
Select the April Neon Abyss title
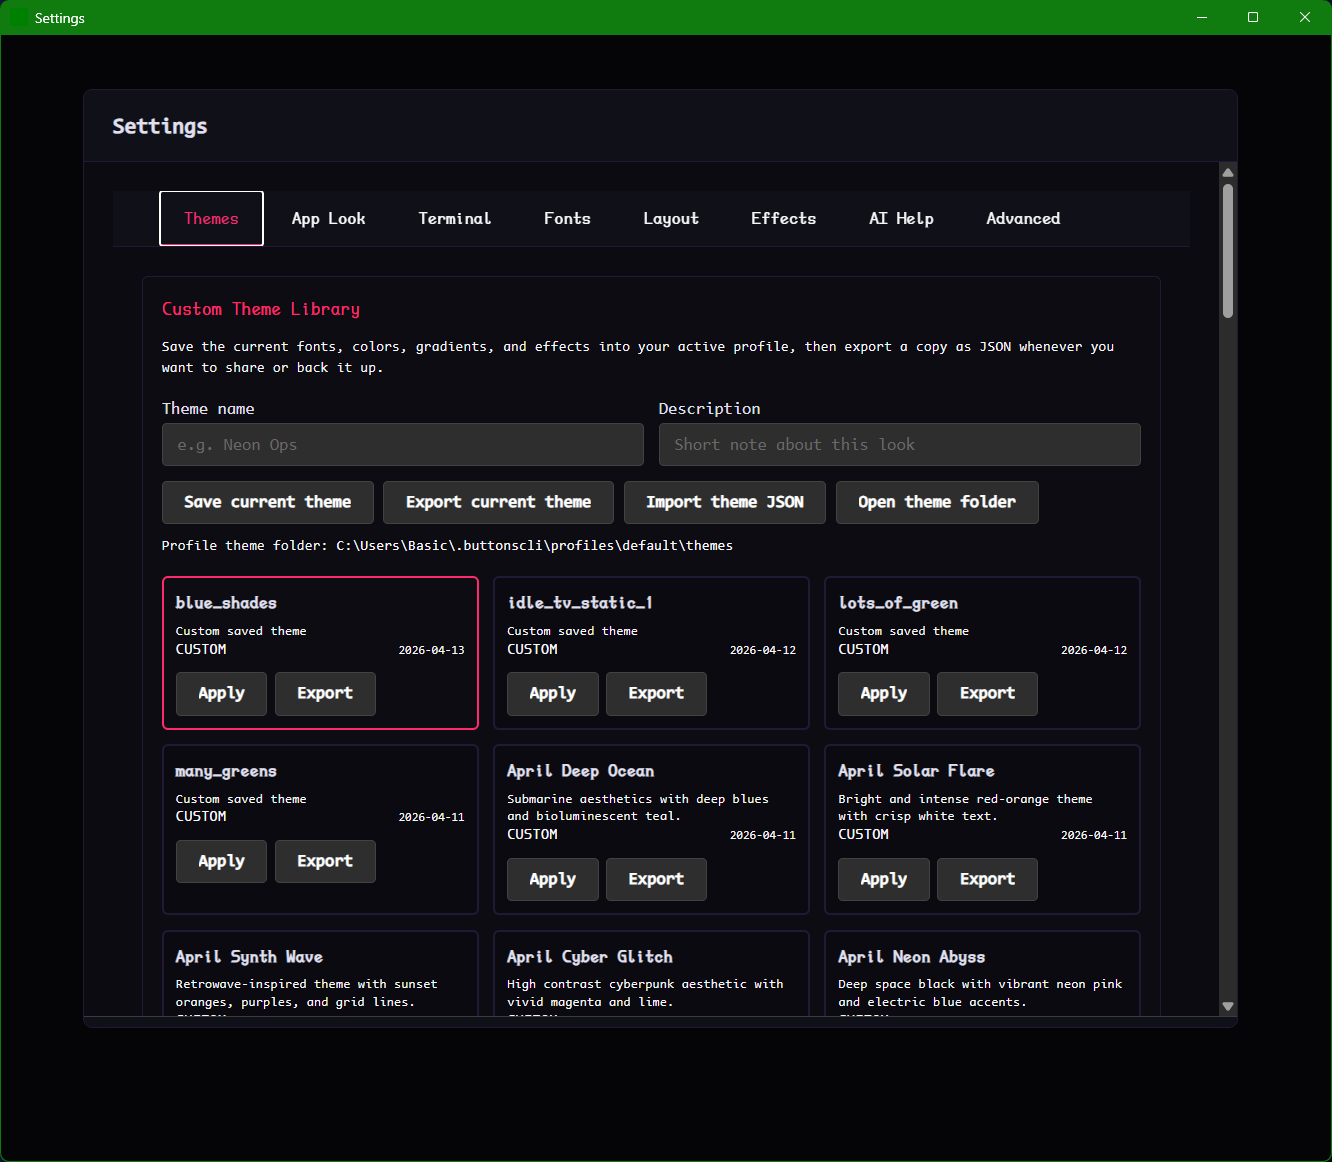[x=911, y=957]
